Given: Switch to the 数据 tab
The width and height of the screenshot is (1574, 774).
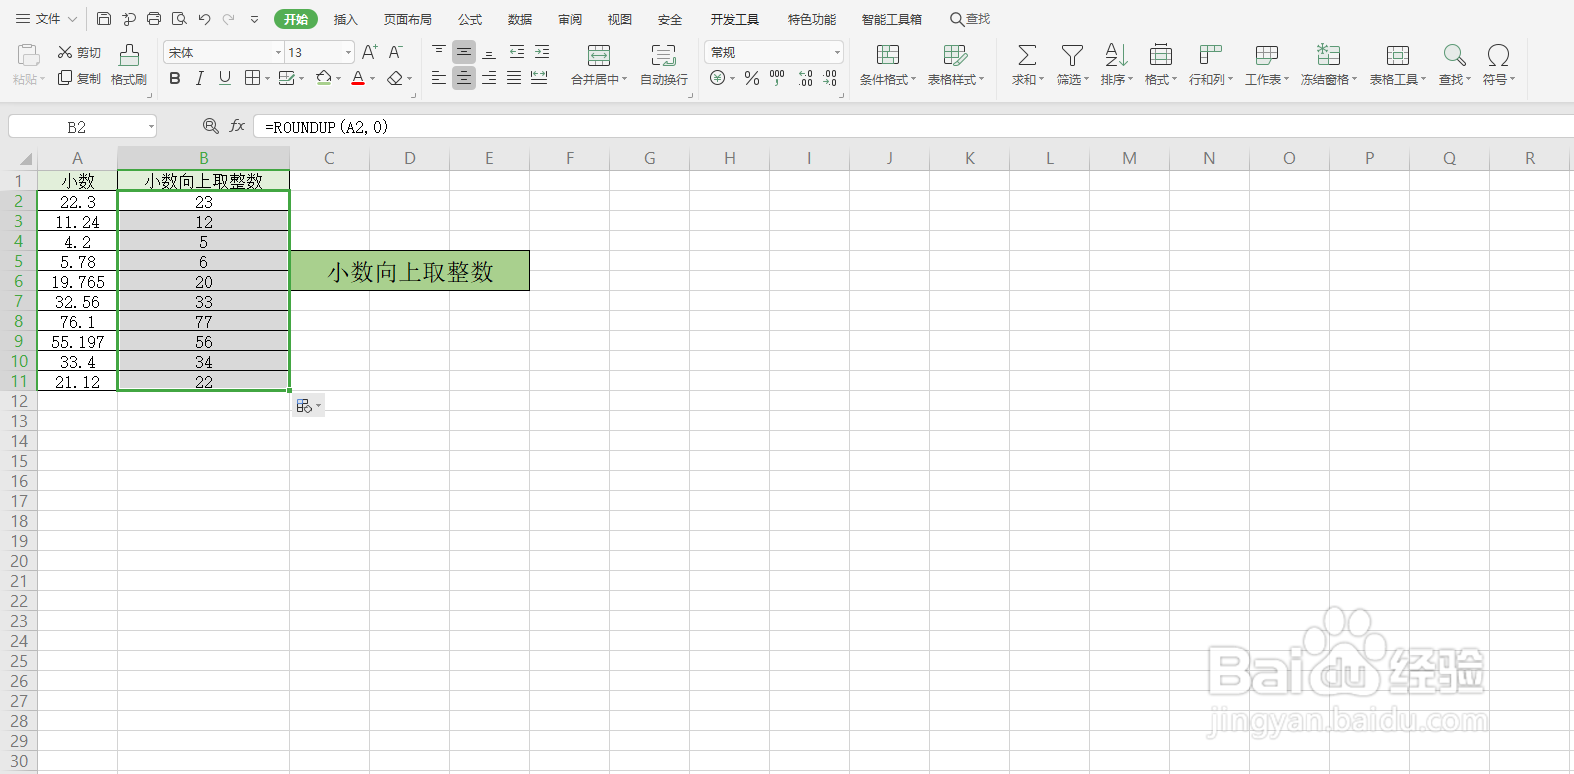Looking at the screenshot, I should [x=520, y=19].
